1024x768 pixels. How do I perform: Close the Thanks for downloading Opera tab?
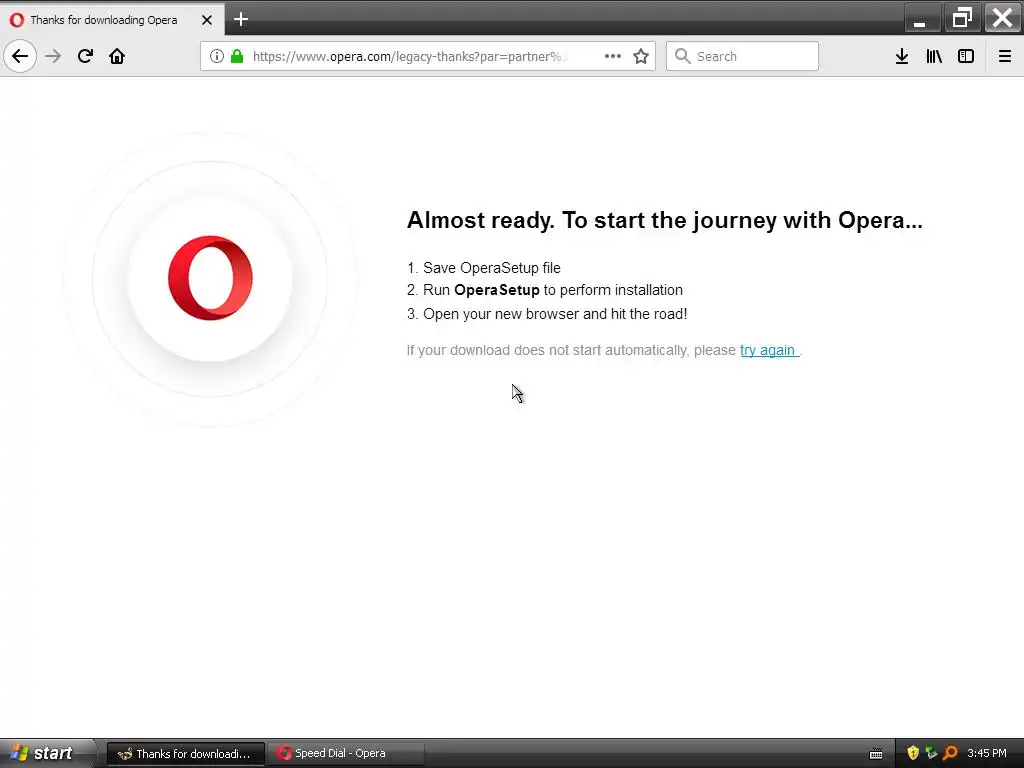[x=207, y=20]
